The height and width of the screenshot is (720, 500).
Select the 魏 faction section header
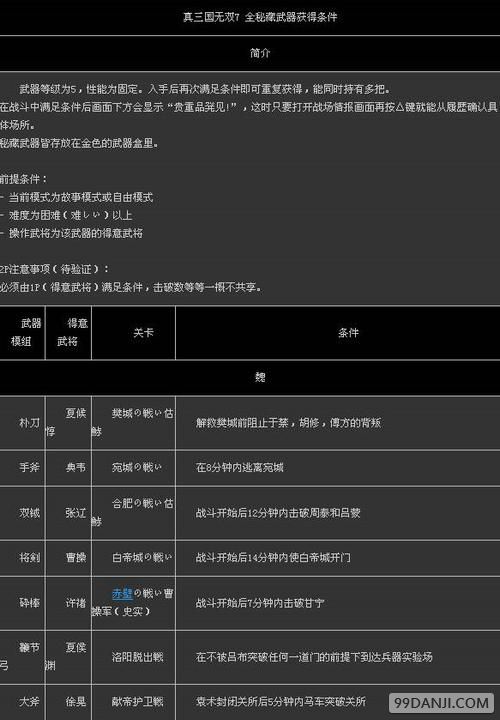(260, 377)
